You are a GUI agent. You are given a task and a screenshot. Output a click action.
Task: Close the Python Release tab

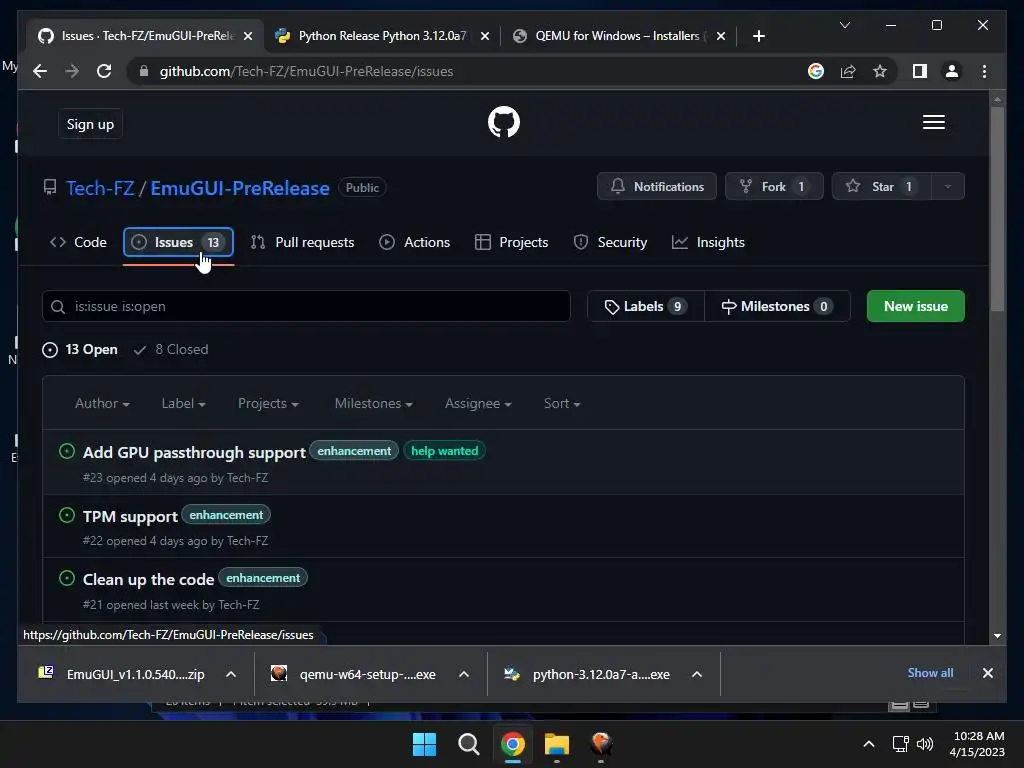tap(485, 36)
